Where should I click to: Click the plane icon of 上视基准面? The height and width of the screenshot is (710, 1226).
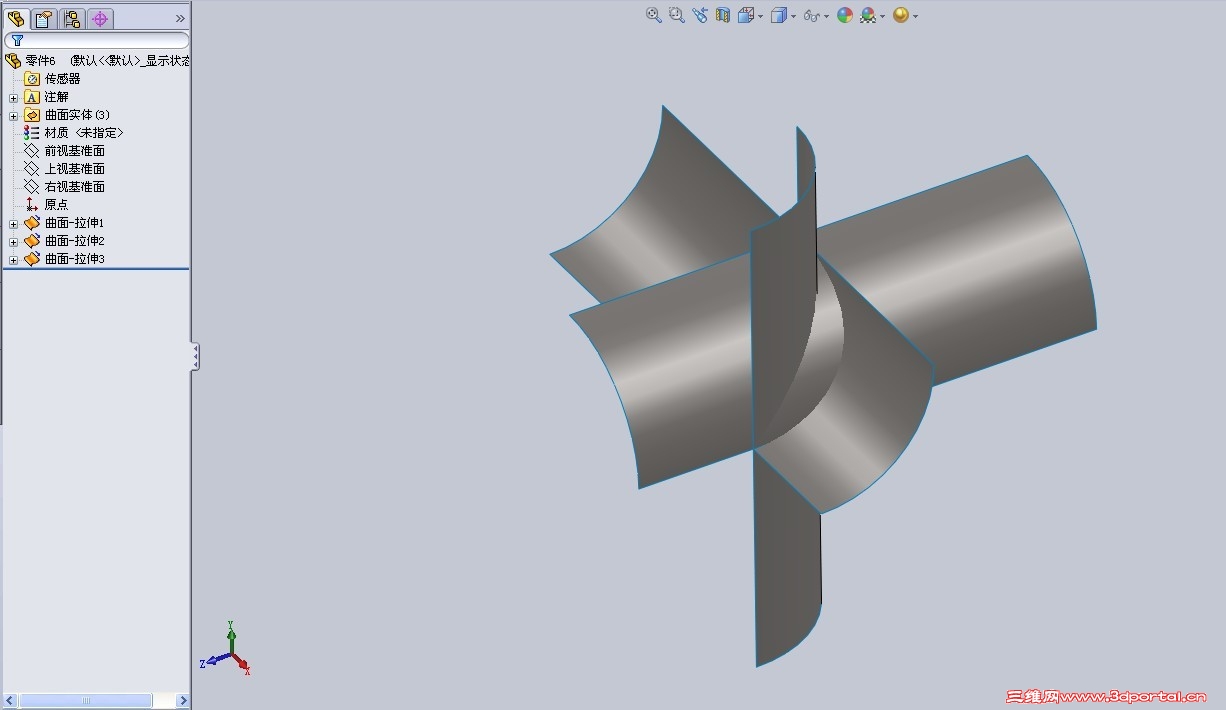pyautogui.click(x=32, y=169)
